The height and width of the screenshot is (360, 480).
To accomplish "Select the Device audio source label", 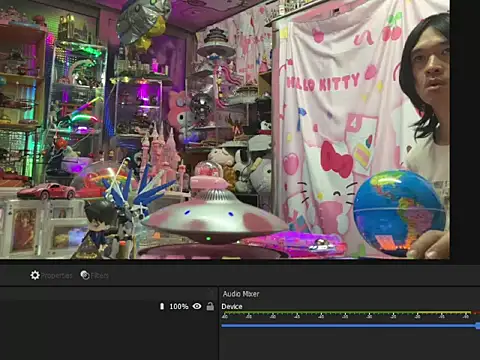I will 232,307.
